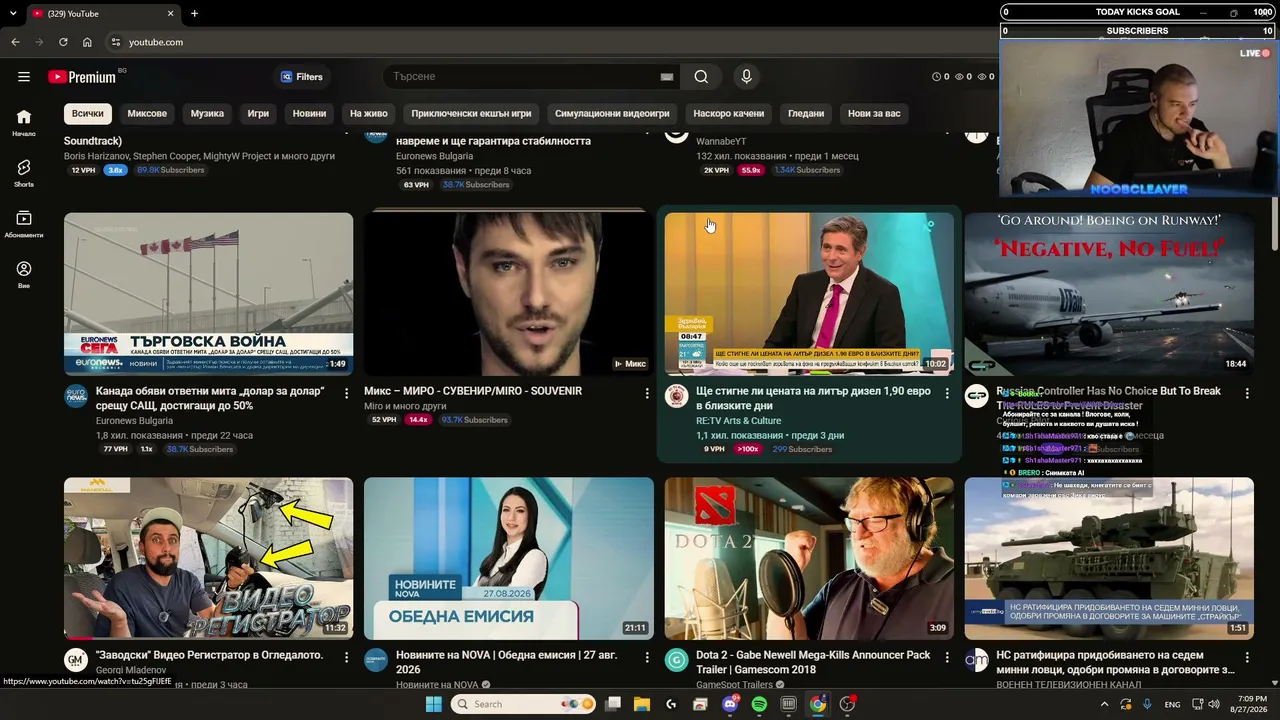Open the taskbar clock showing 7:09 PM

point(1252,704)
